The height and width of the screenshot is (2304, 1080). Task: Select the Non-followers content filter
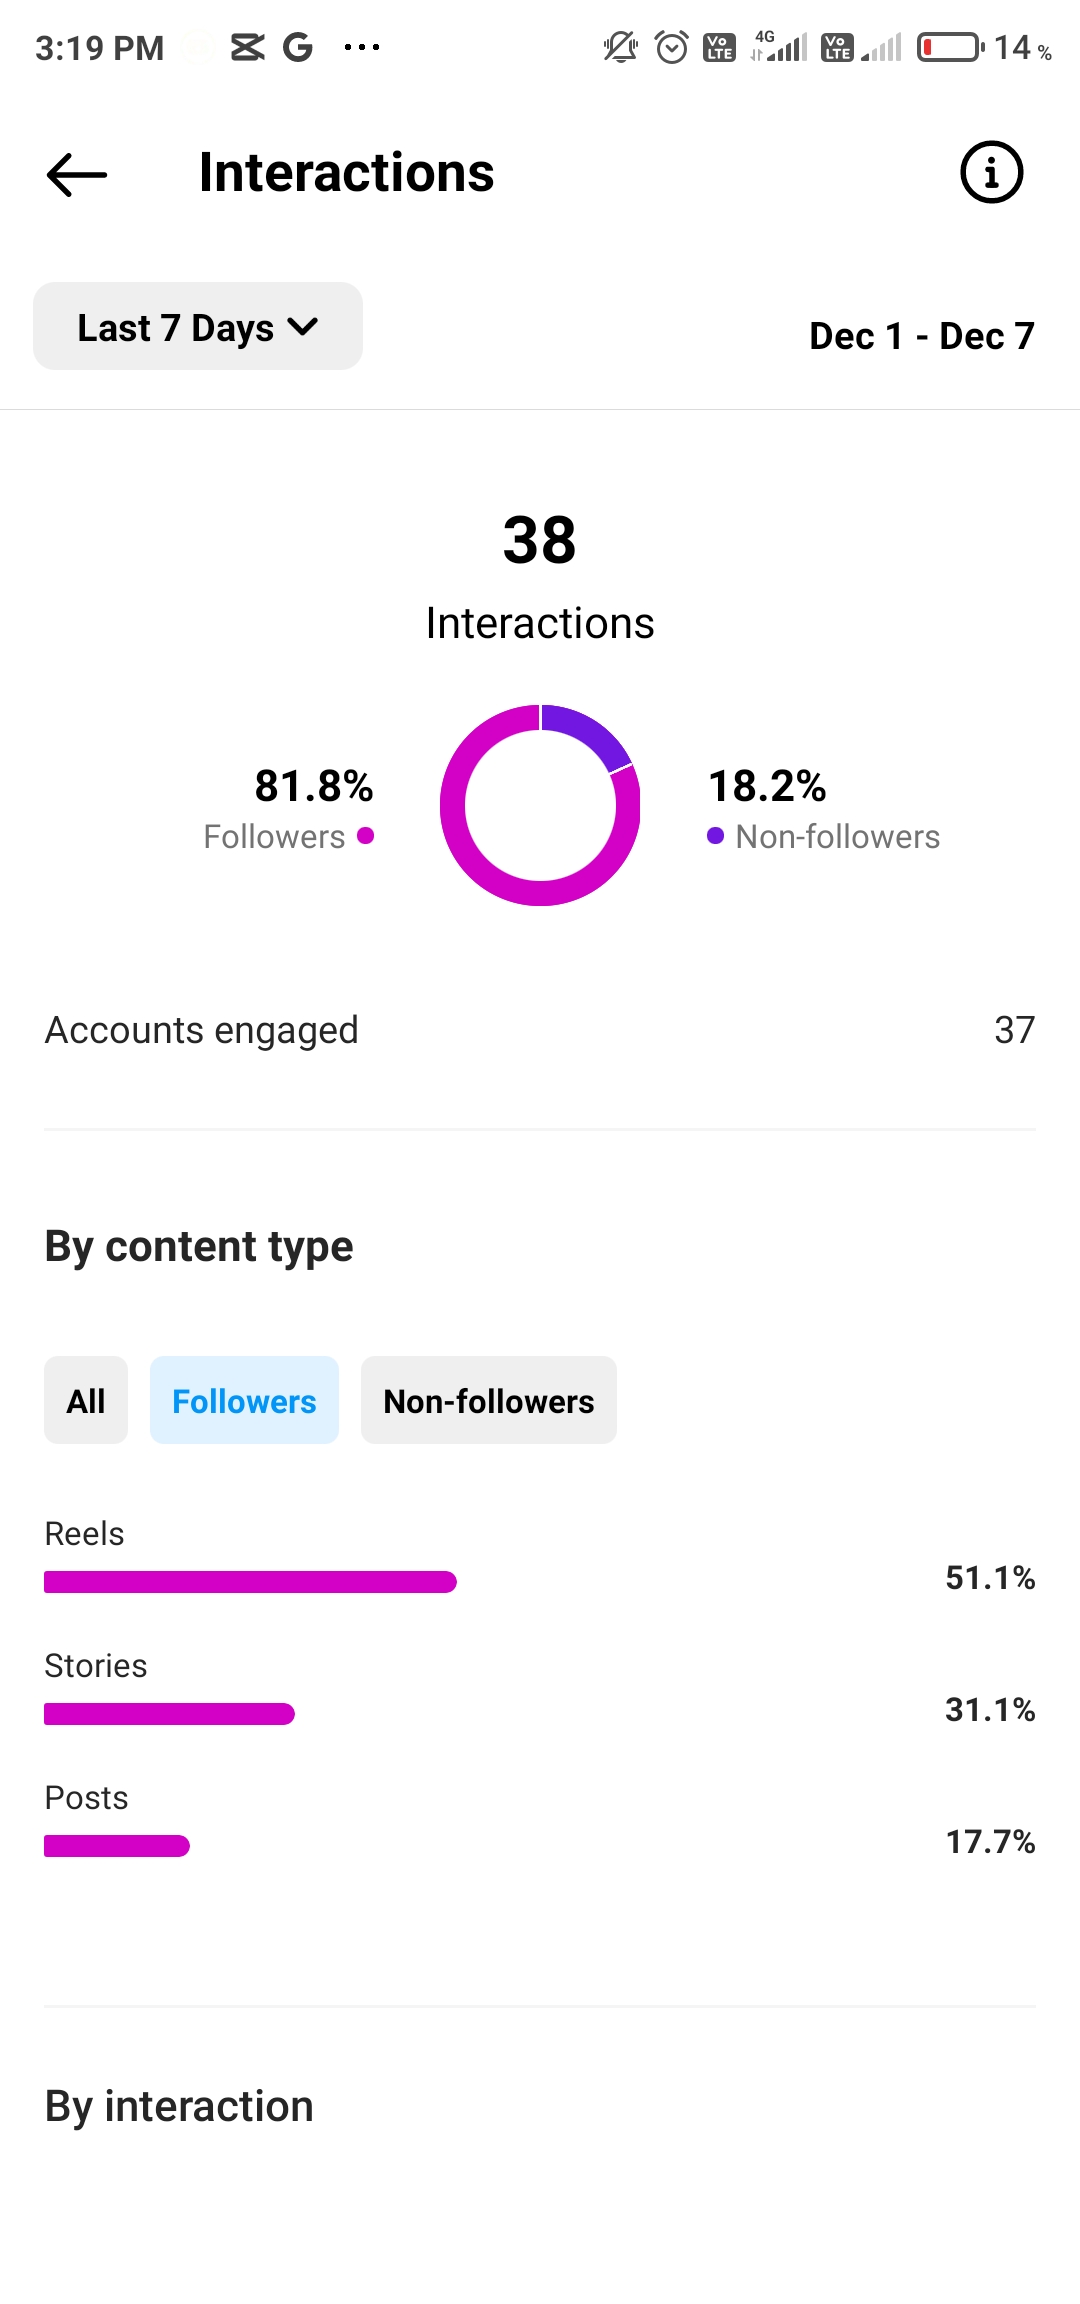[488, 1400]
